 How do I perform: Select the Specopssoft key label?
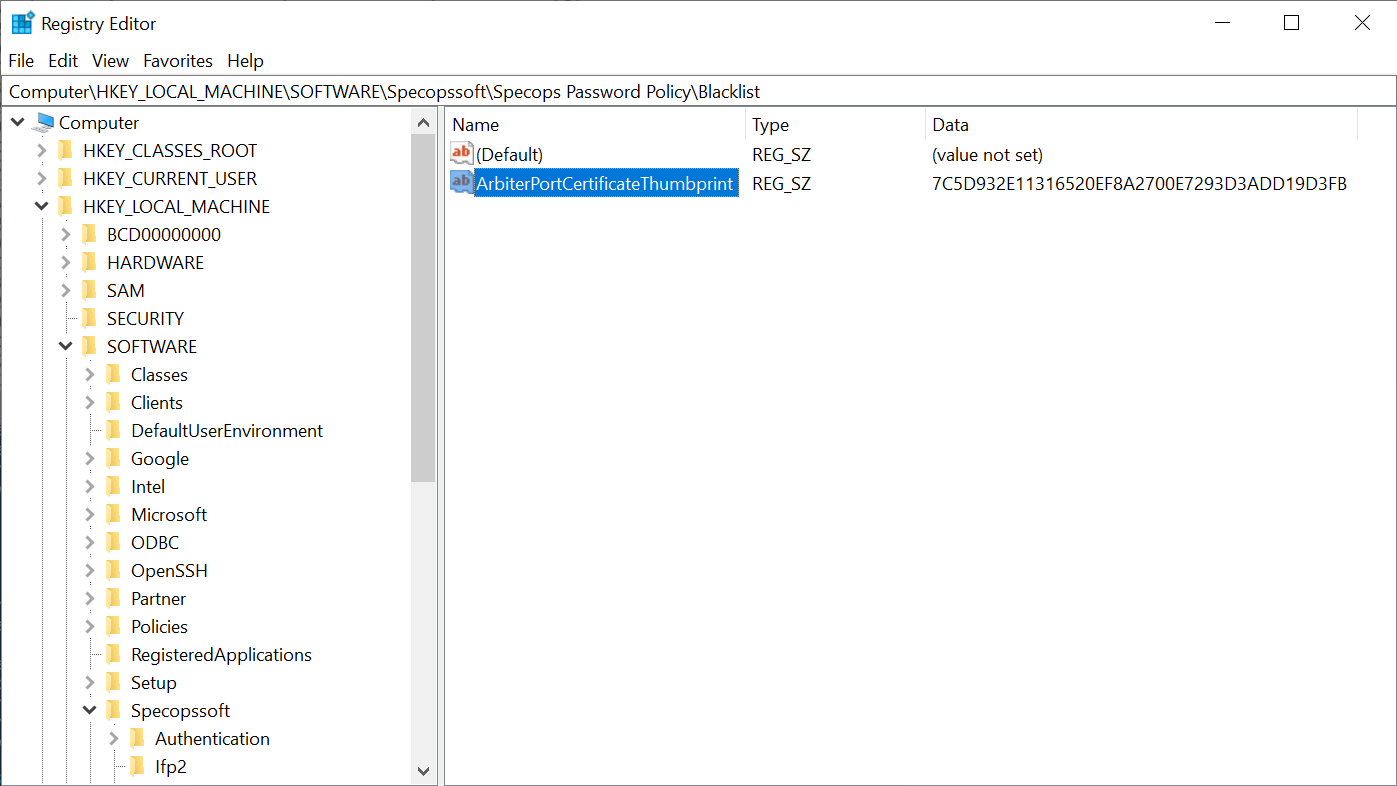(x=180, y=711)
